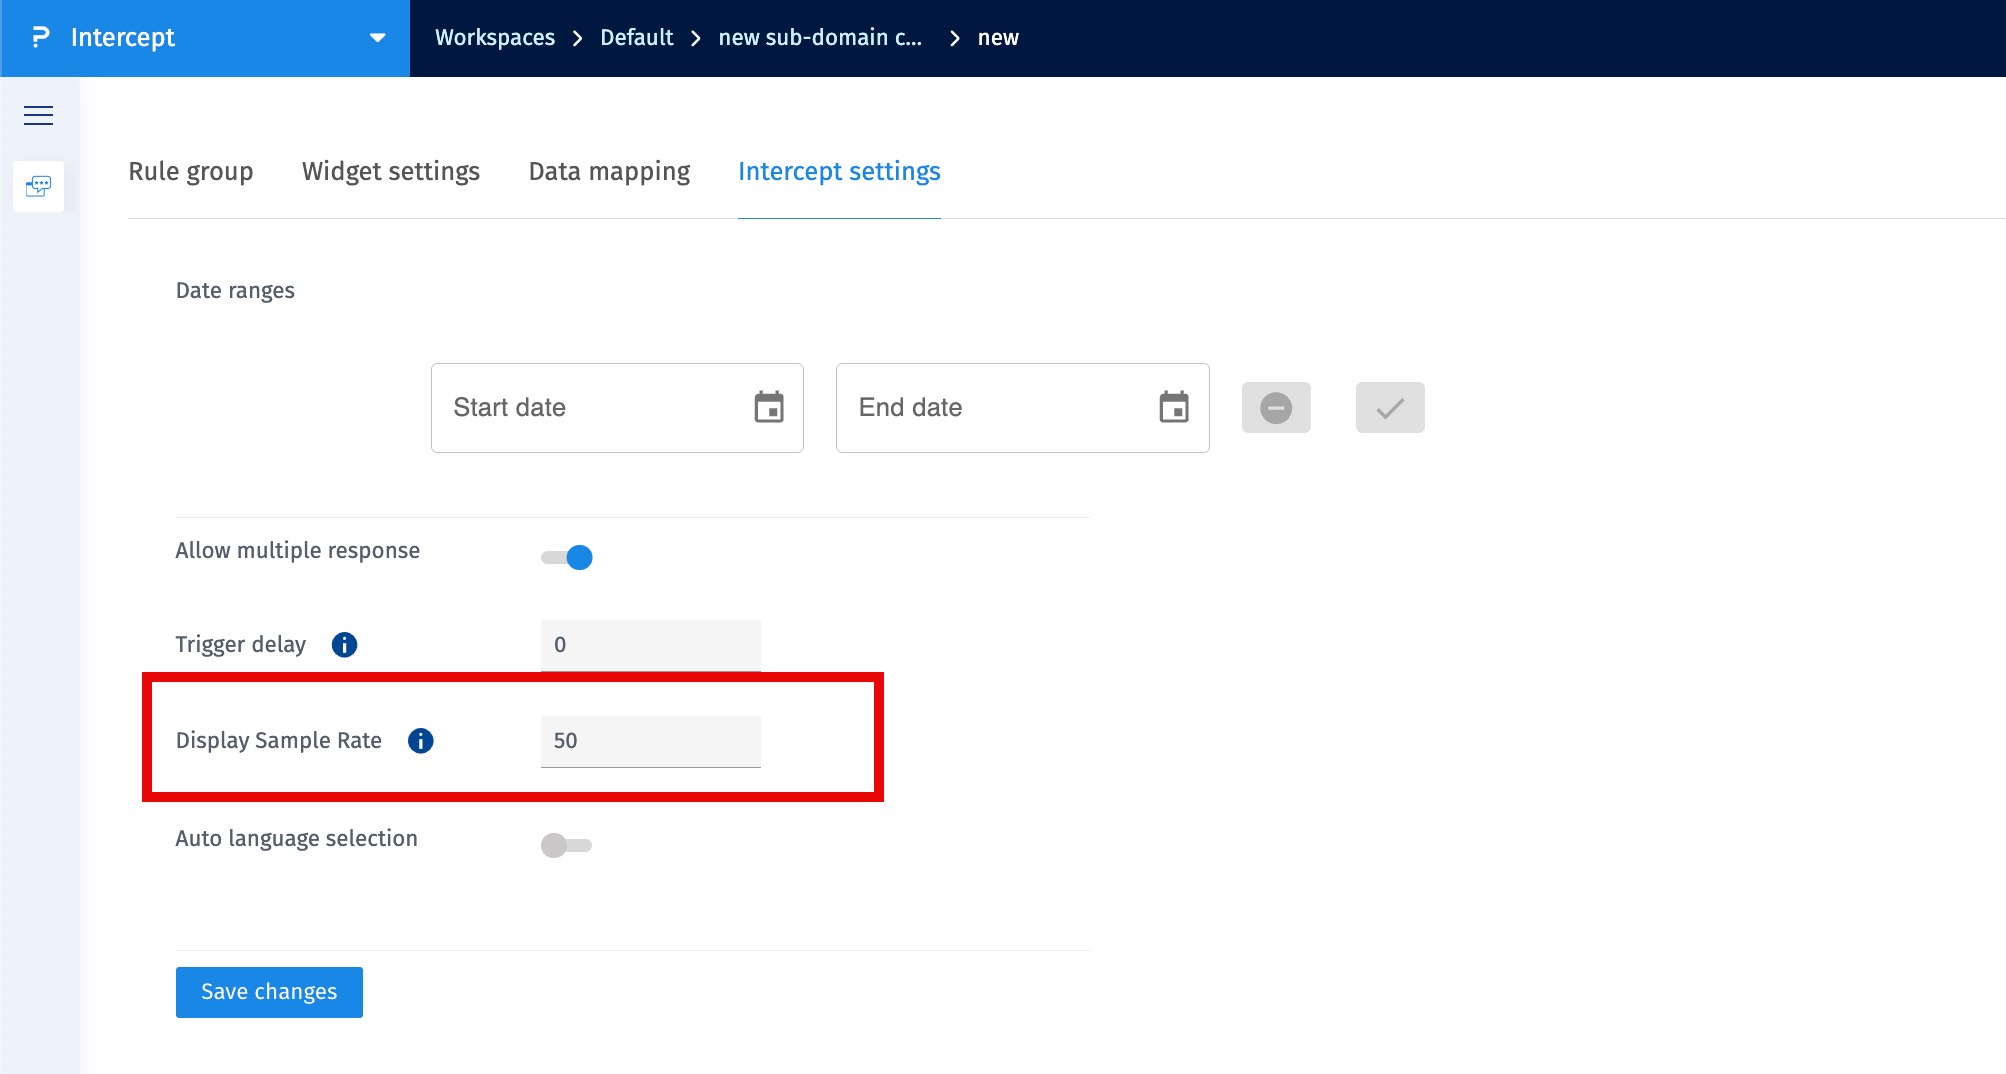2006x1074 pixels.
Task: Click the 'Date ranges' section label
Action: (235, 291)
